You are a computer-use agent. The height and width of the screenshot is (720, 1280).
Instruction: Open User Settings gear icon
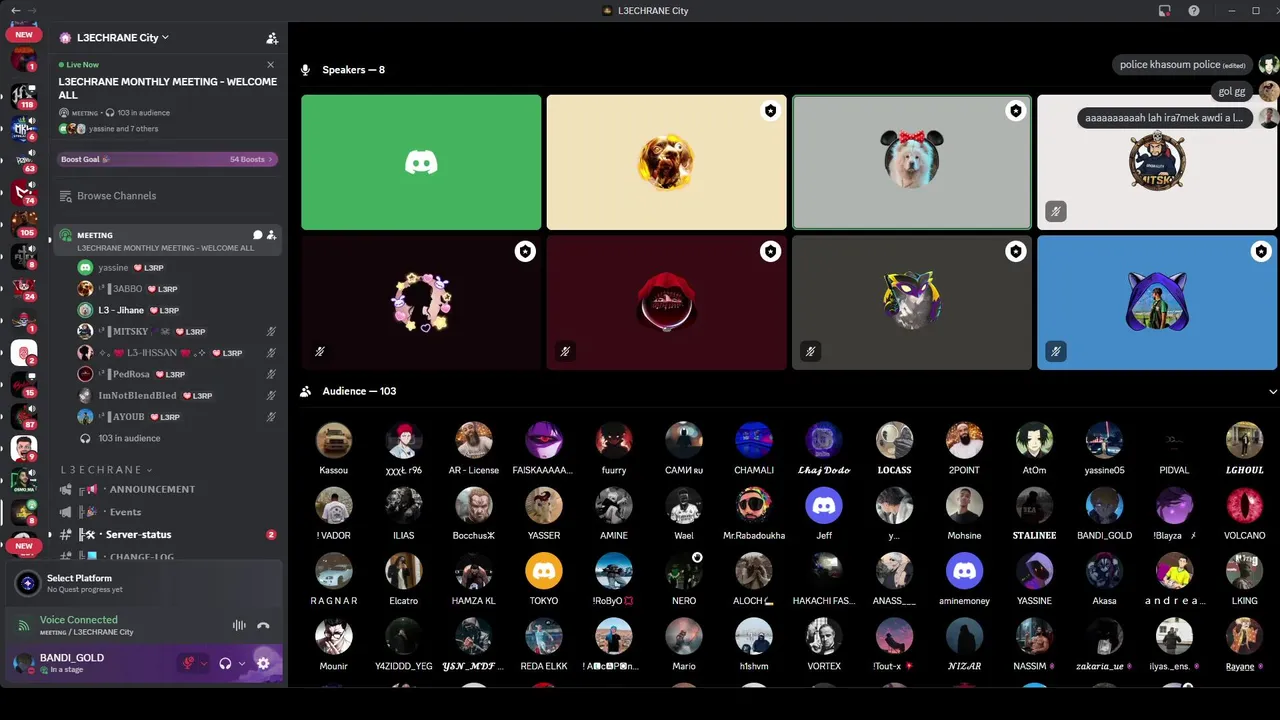(263, 663)
